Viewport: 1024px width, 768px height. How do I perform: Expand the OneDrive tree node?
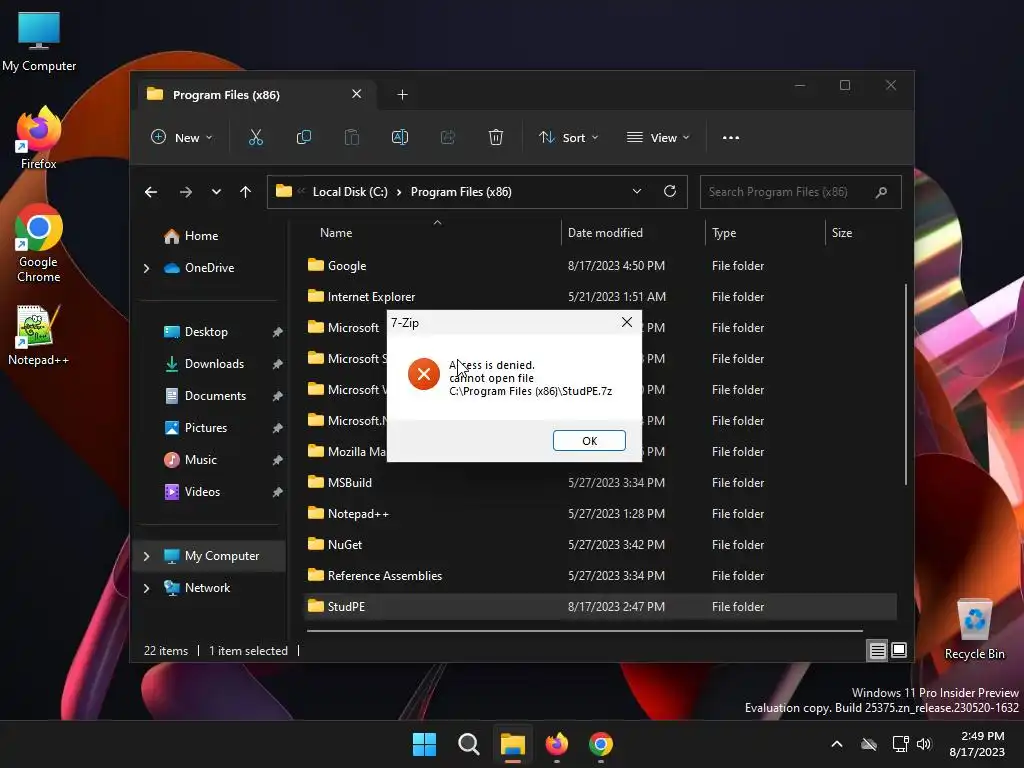(146, 268)
